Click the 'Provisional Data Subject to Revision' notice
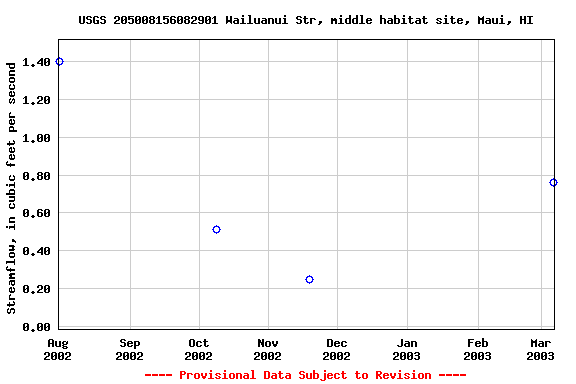 point(305,375)
